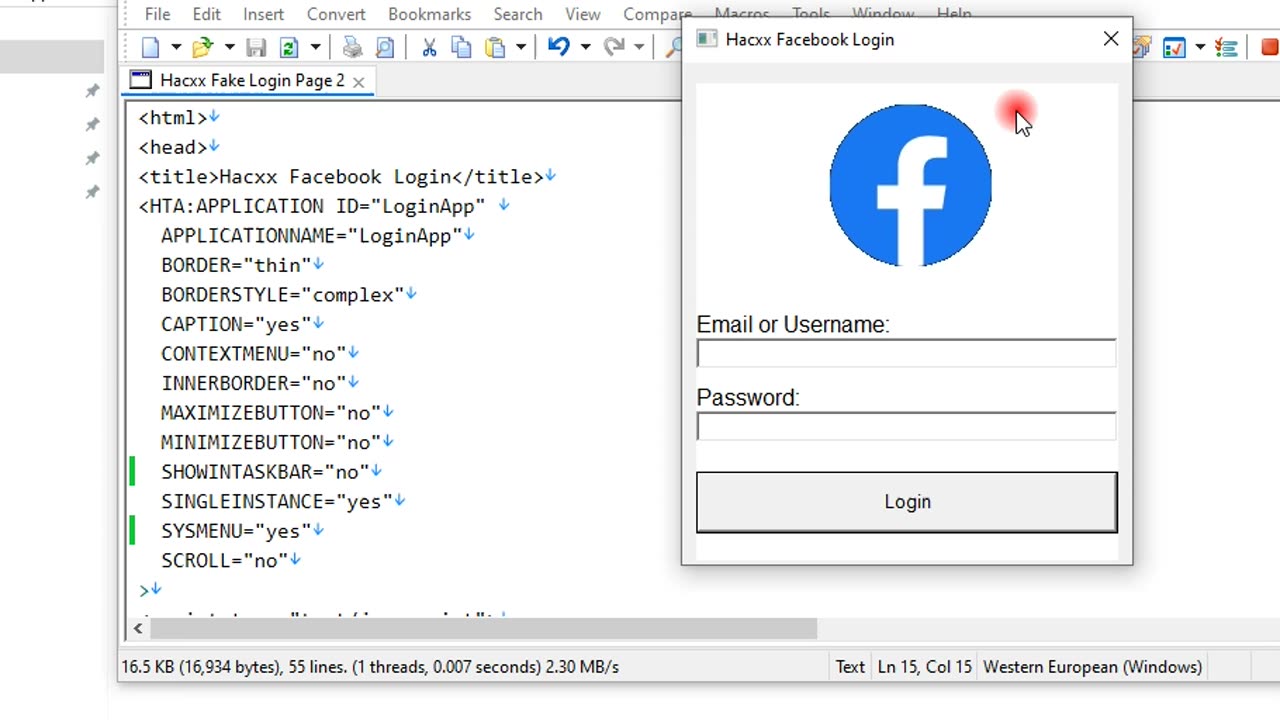Click the <title>Hacxx Facebook Login</title> line

[x=346, y=177]
